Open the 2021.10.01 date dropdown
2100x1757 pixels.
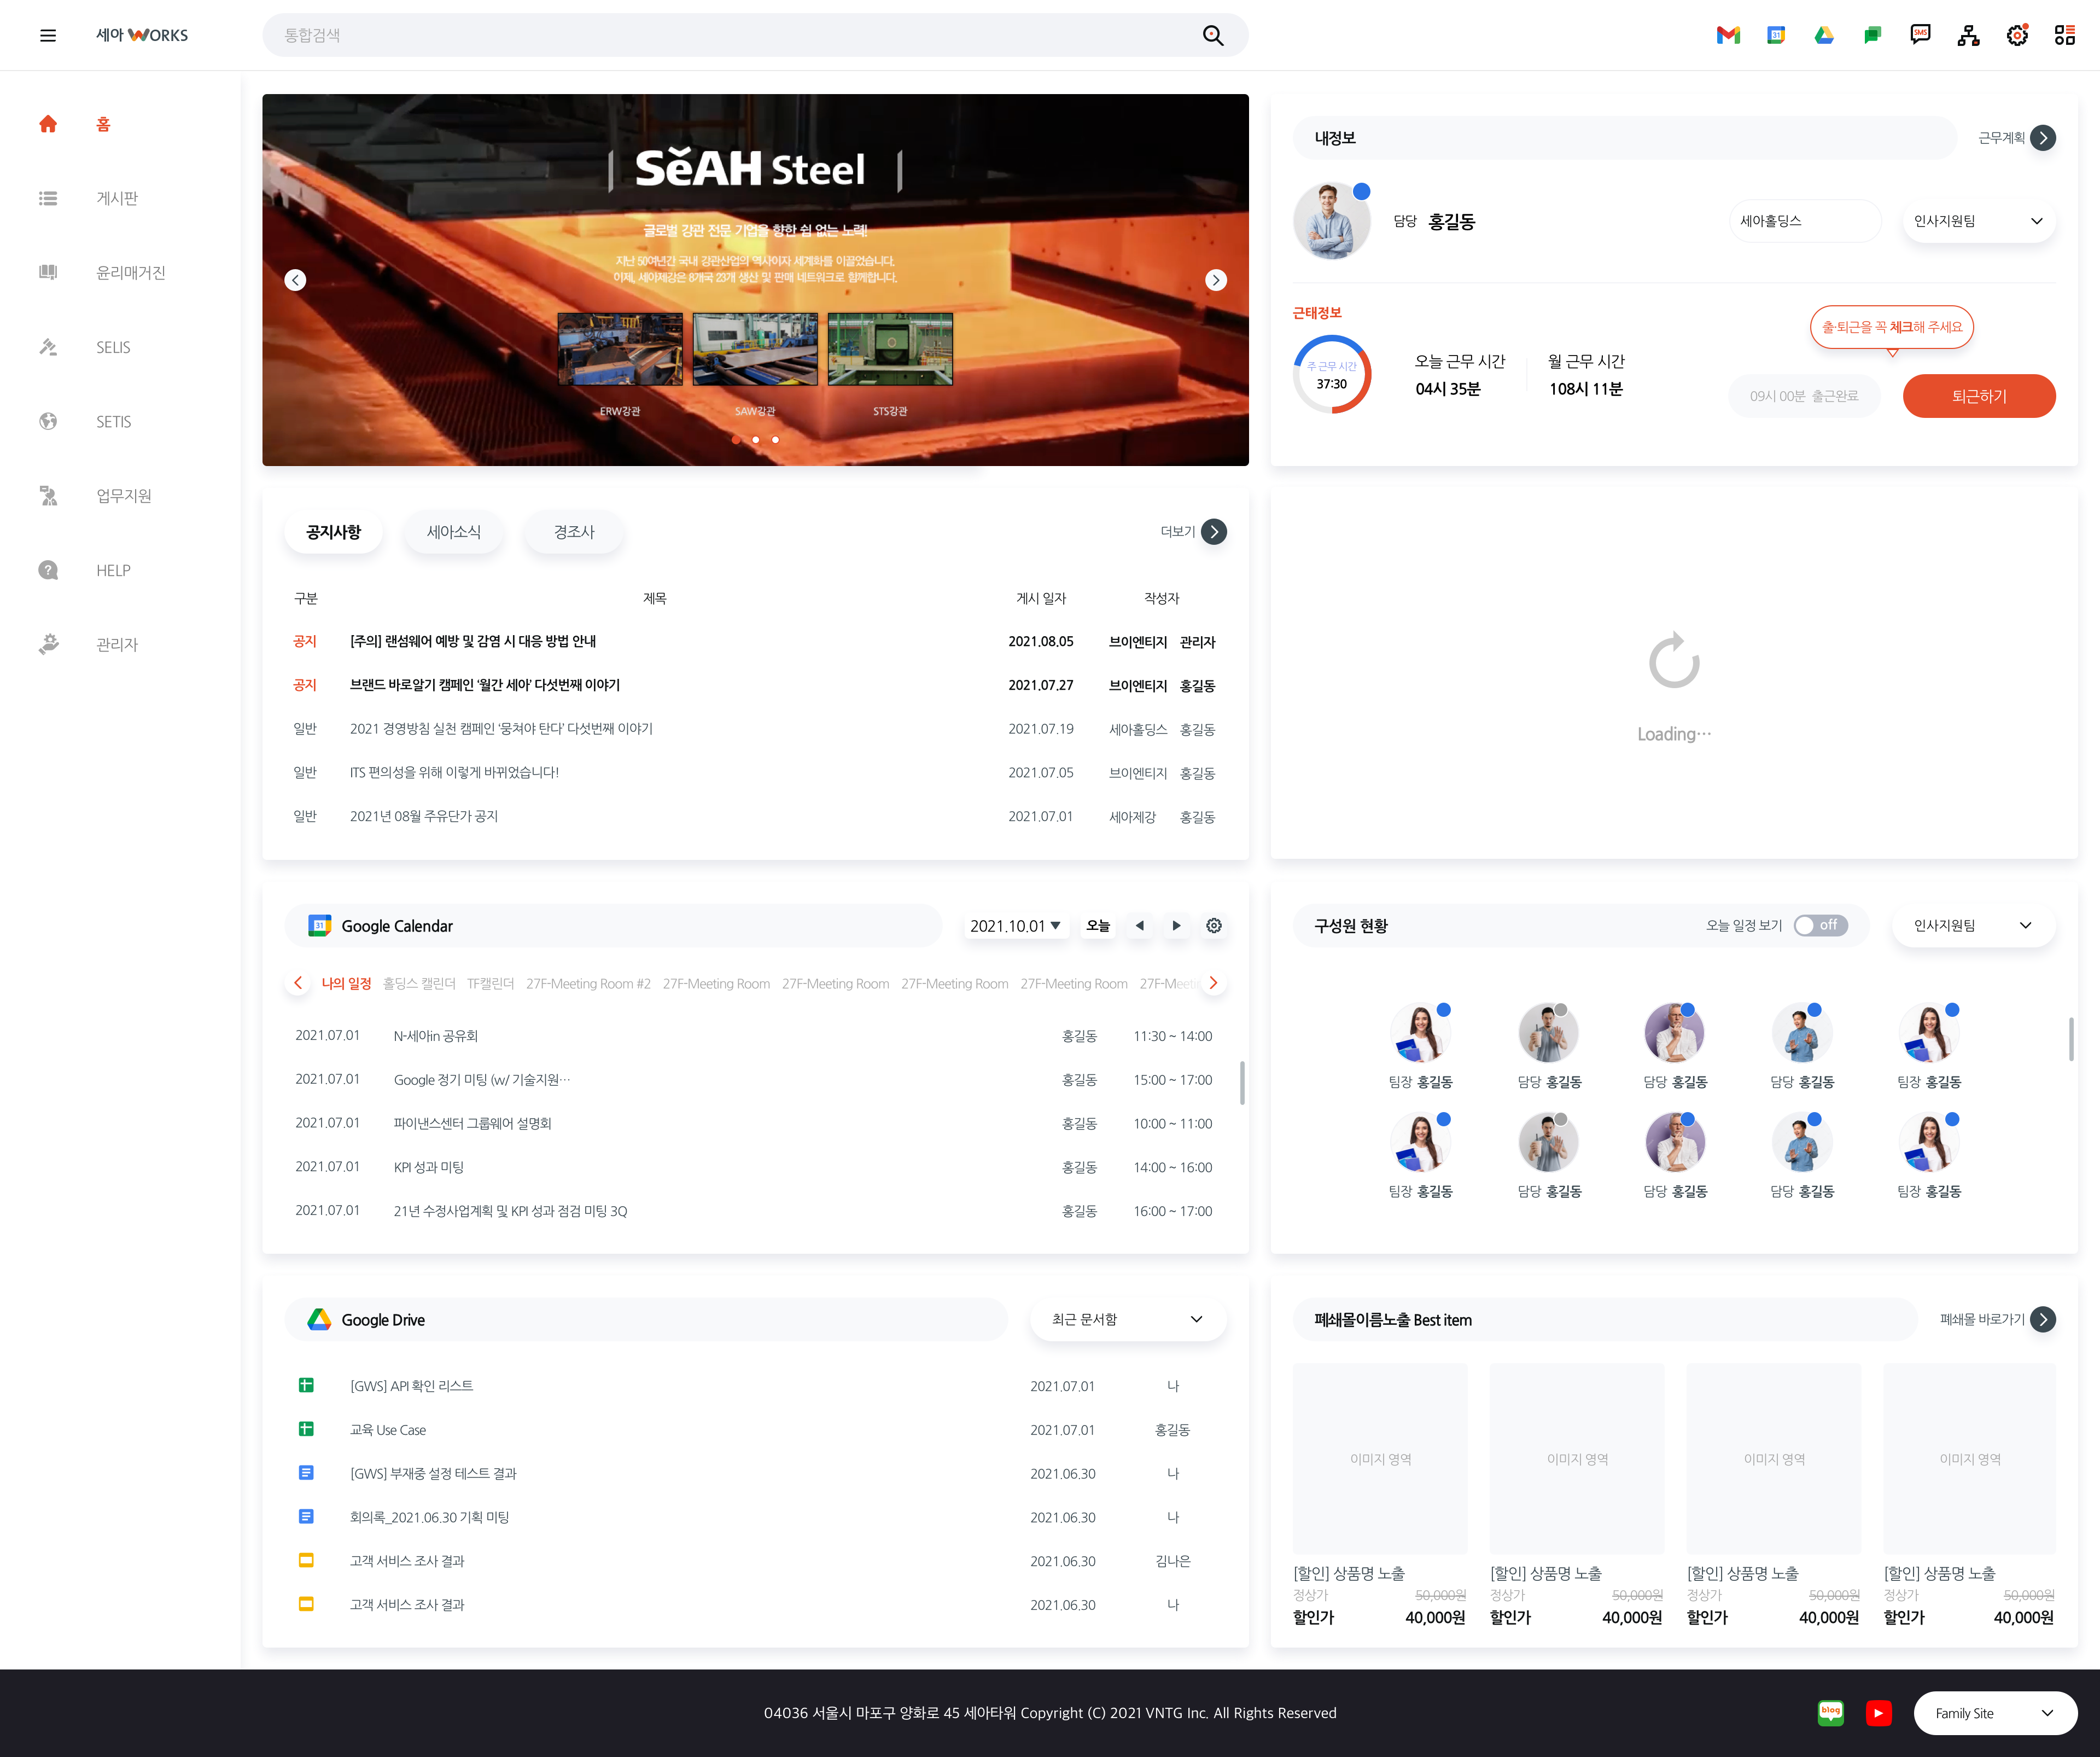[x=1015, y=926]
